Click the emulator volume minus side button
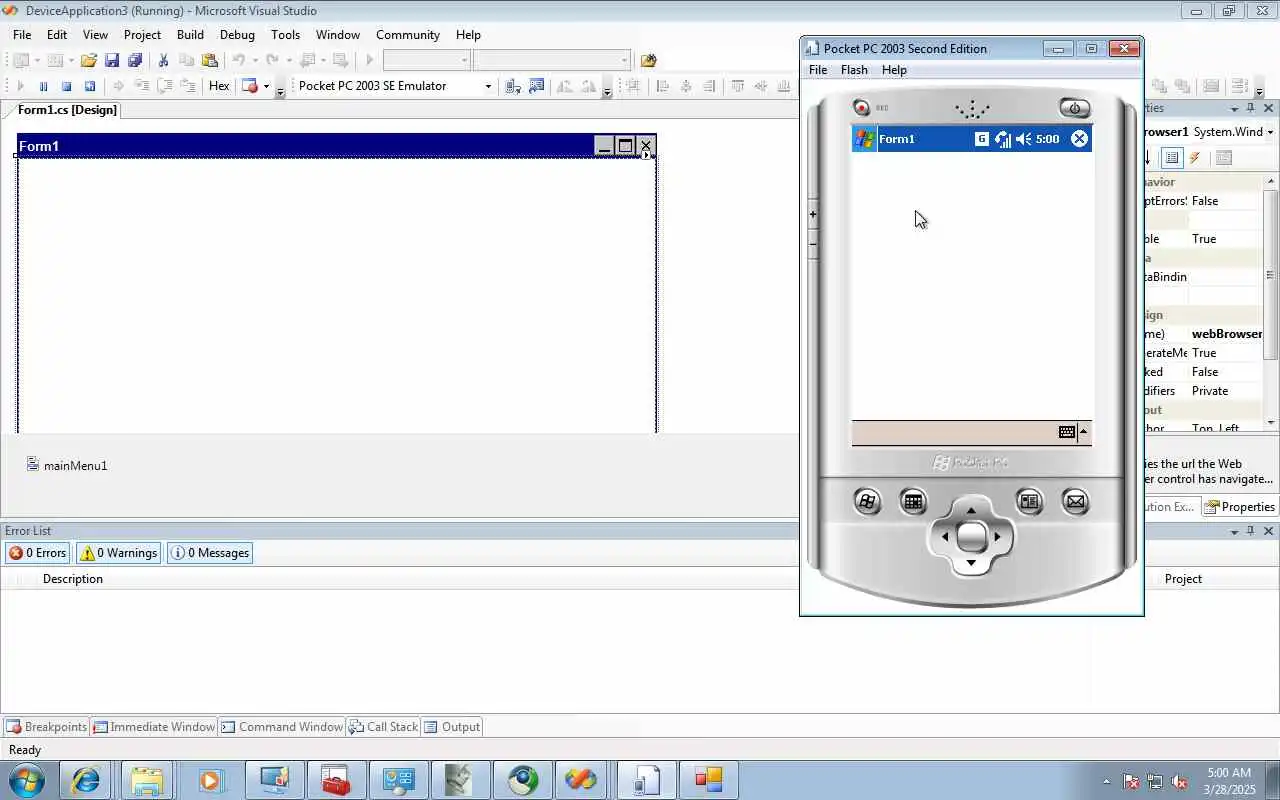This screenshot has height=800, width=1280. pyautogui.click(x=813, y=244)
